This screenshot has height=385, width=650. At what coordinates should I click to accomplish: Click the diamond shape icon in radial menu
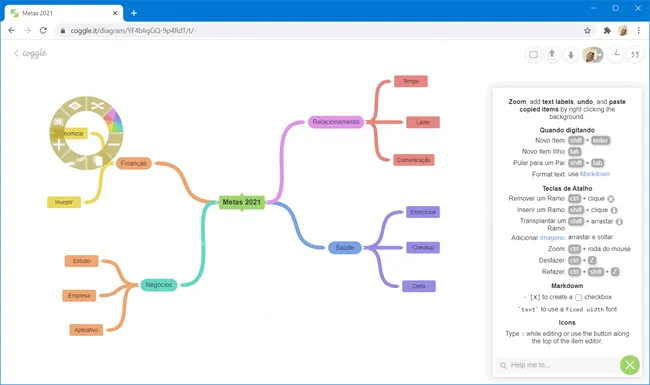[75, 106]
